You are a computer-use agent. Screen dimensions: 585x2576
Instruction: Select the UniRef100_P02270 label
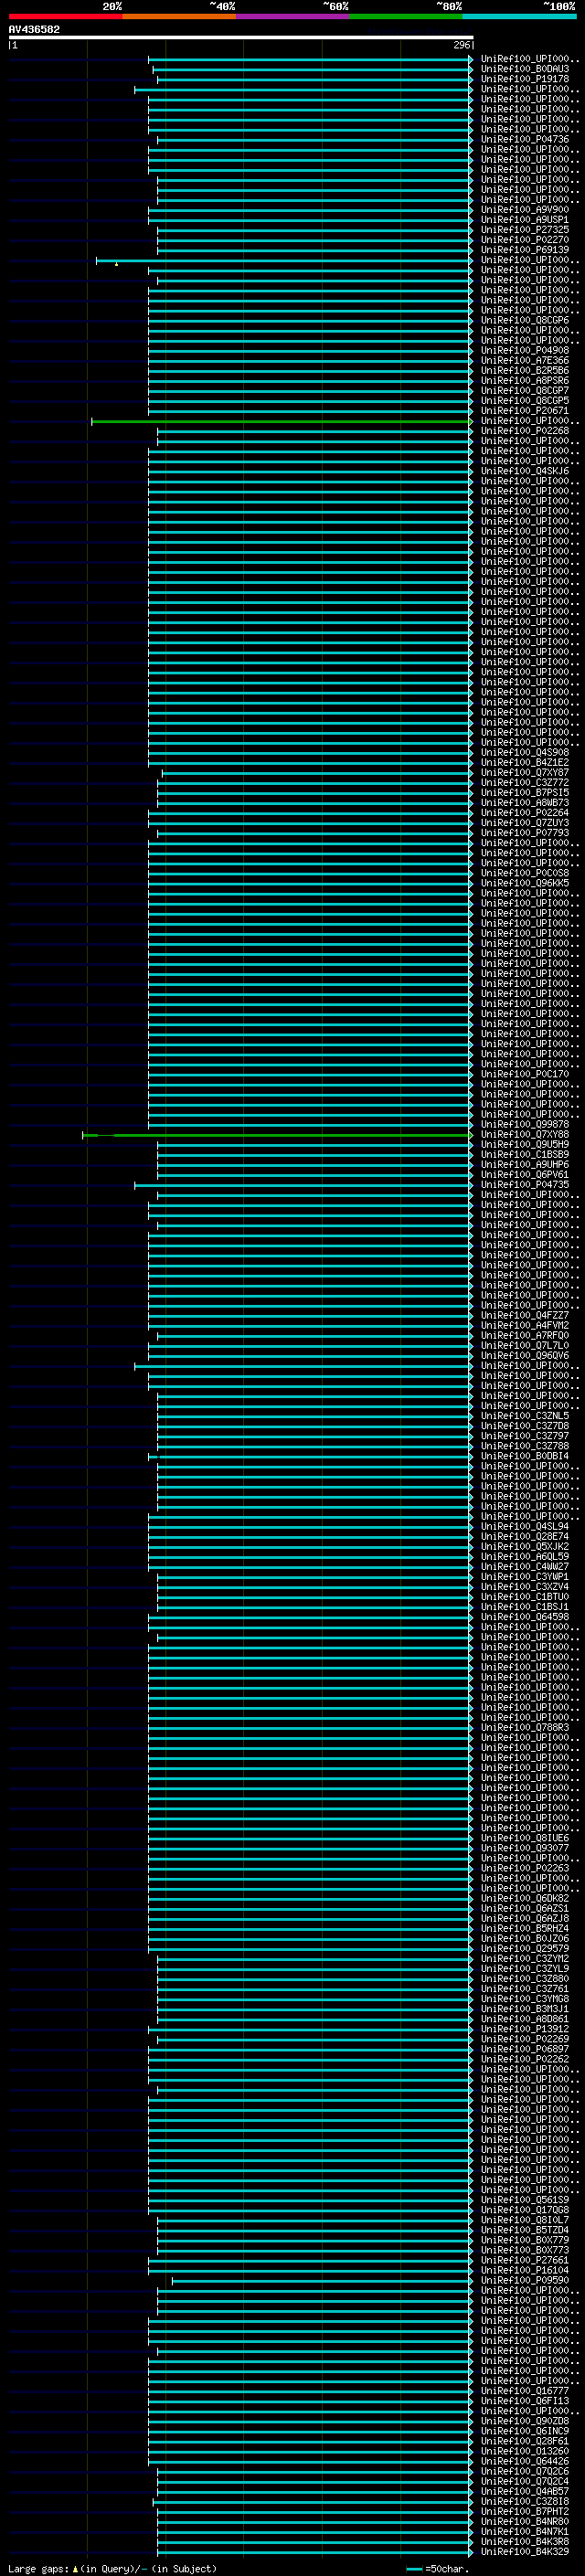point(525,240)
